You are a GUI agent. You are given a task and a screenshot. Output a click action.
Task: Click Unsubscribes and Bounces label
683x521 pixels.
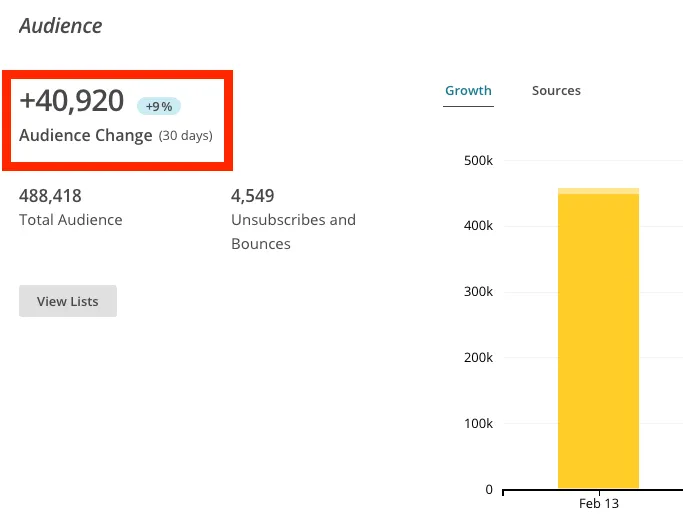(x=294, y=232)
